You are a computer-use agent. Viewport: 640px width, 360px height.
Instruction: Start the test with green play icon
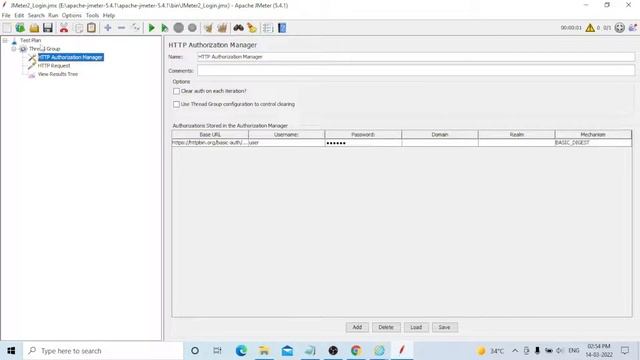tap(151, 28)
